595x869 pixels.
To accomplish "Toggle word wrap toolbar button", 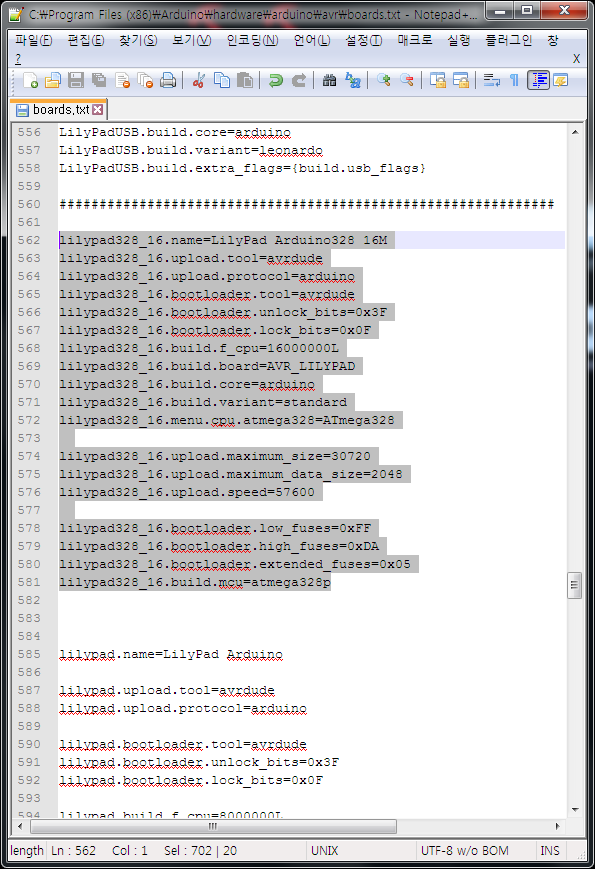I will (491, 80).
